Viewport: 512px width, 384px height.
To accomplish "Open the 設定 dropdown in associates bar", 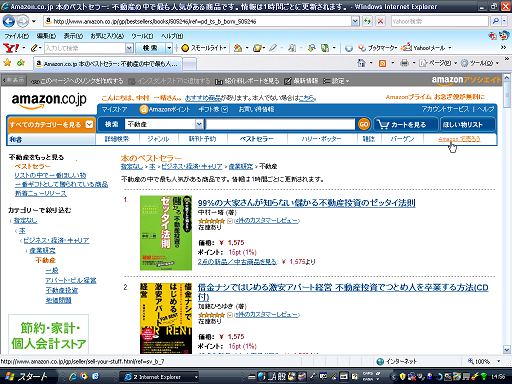I will pos(336,81).
